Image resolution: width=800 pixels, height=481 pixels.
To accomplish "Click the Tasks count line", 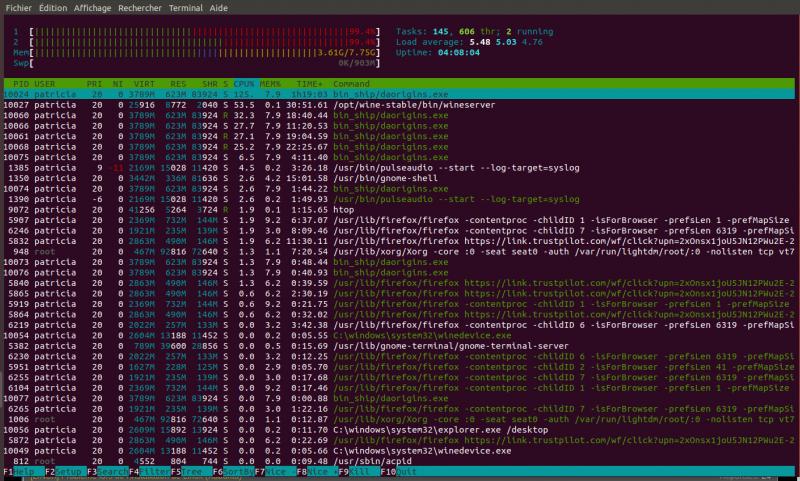I will coord(474,32).
